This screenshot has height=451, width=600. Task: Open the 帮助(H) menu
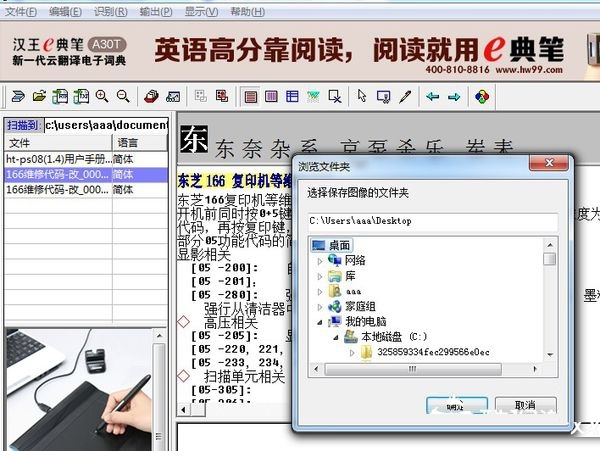(247, 12)
